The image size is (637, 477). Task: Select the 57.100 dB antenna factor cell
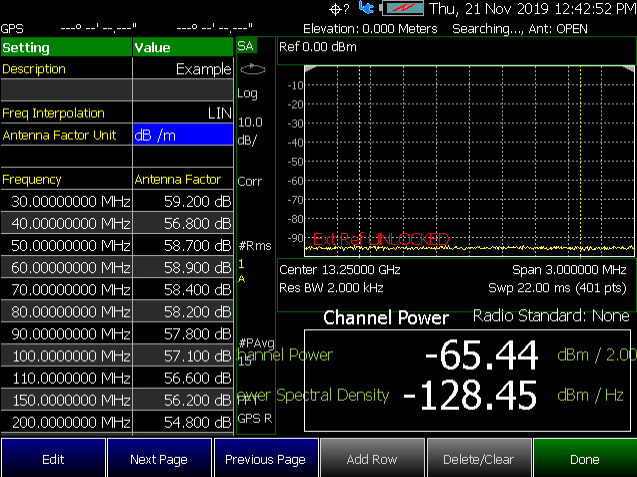point(183,356)
